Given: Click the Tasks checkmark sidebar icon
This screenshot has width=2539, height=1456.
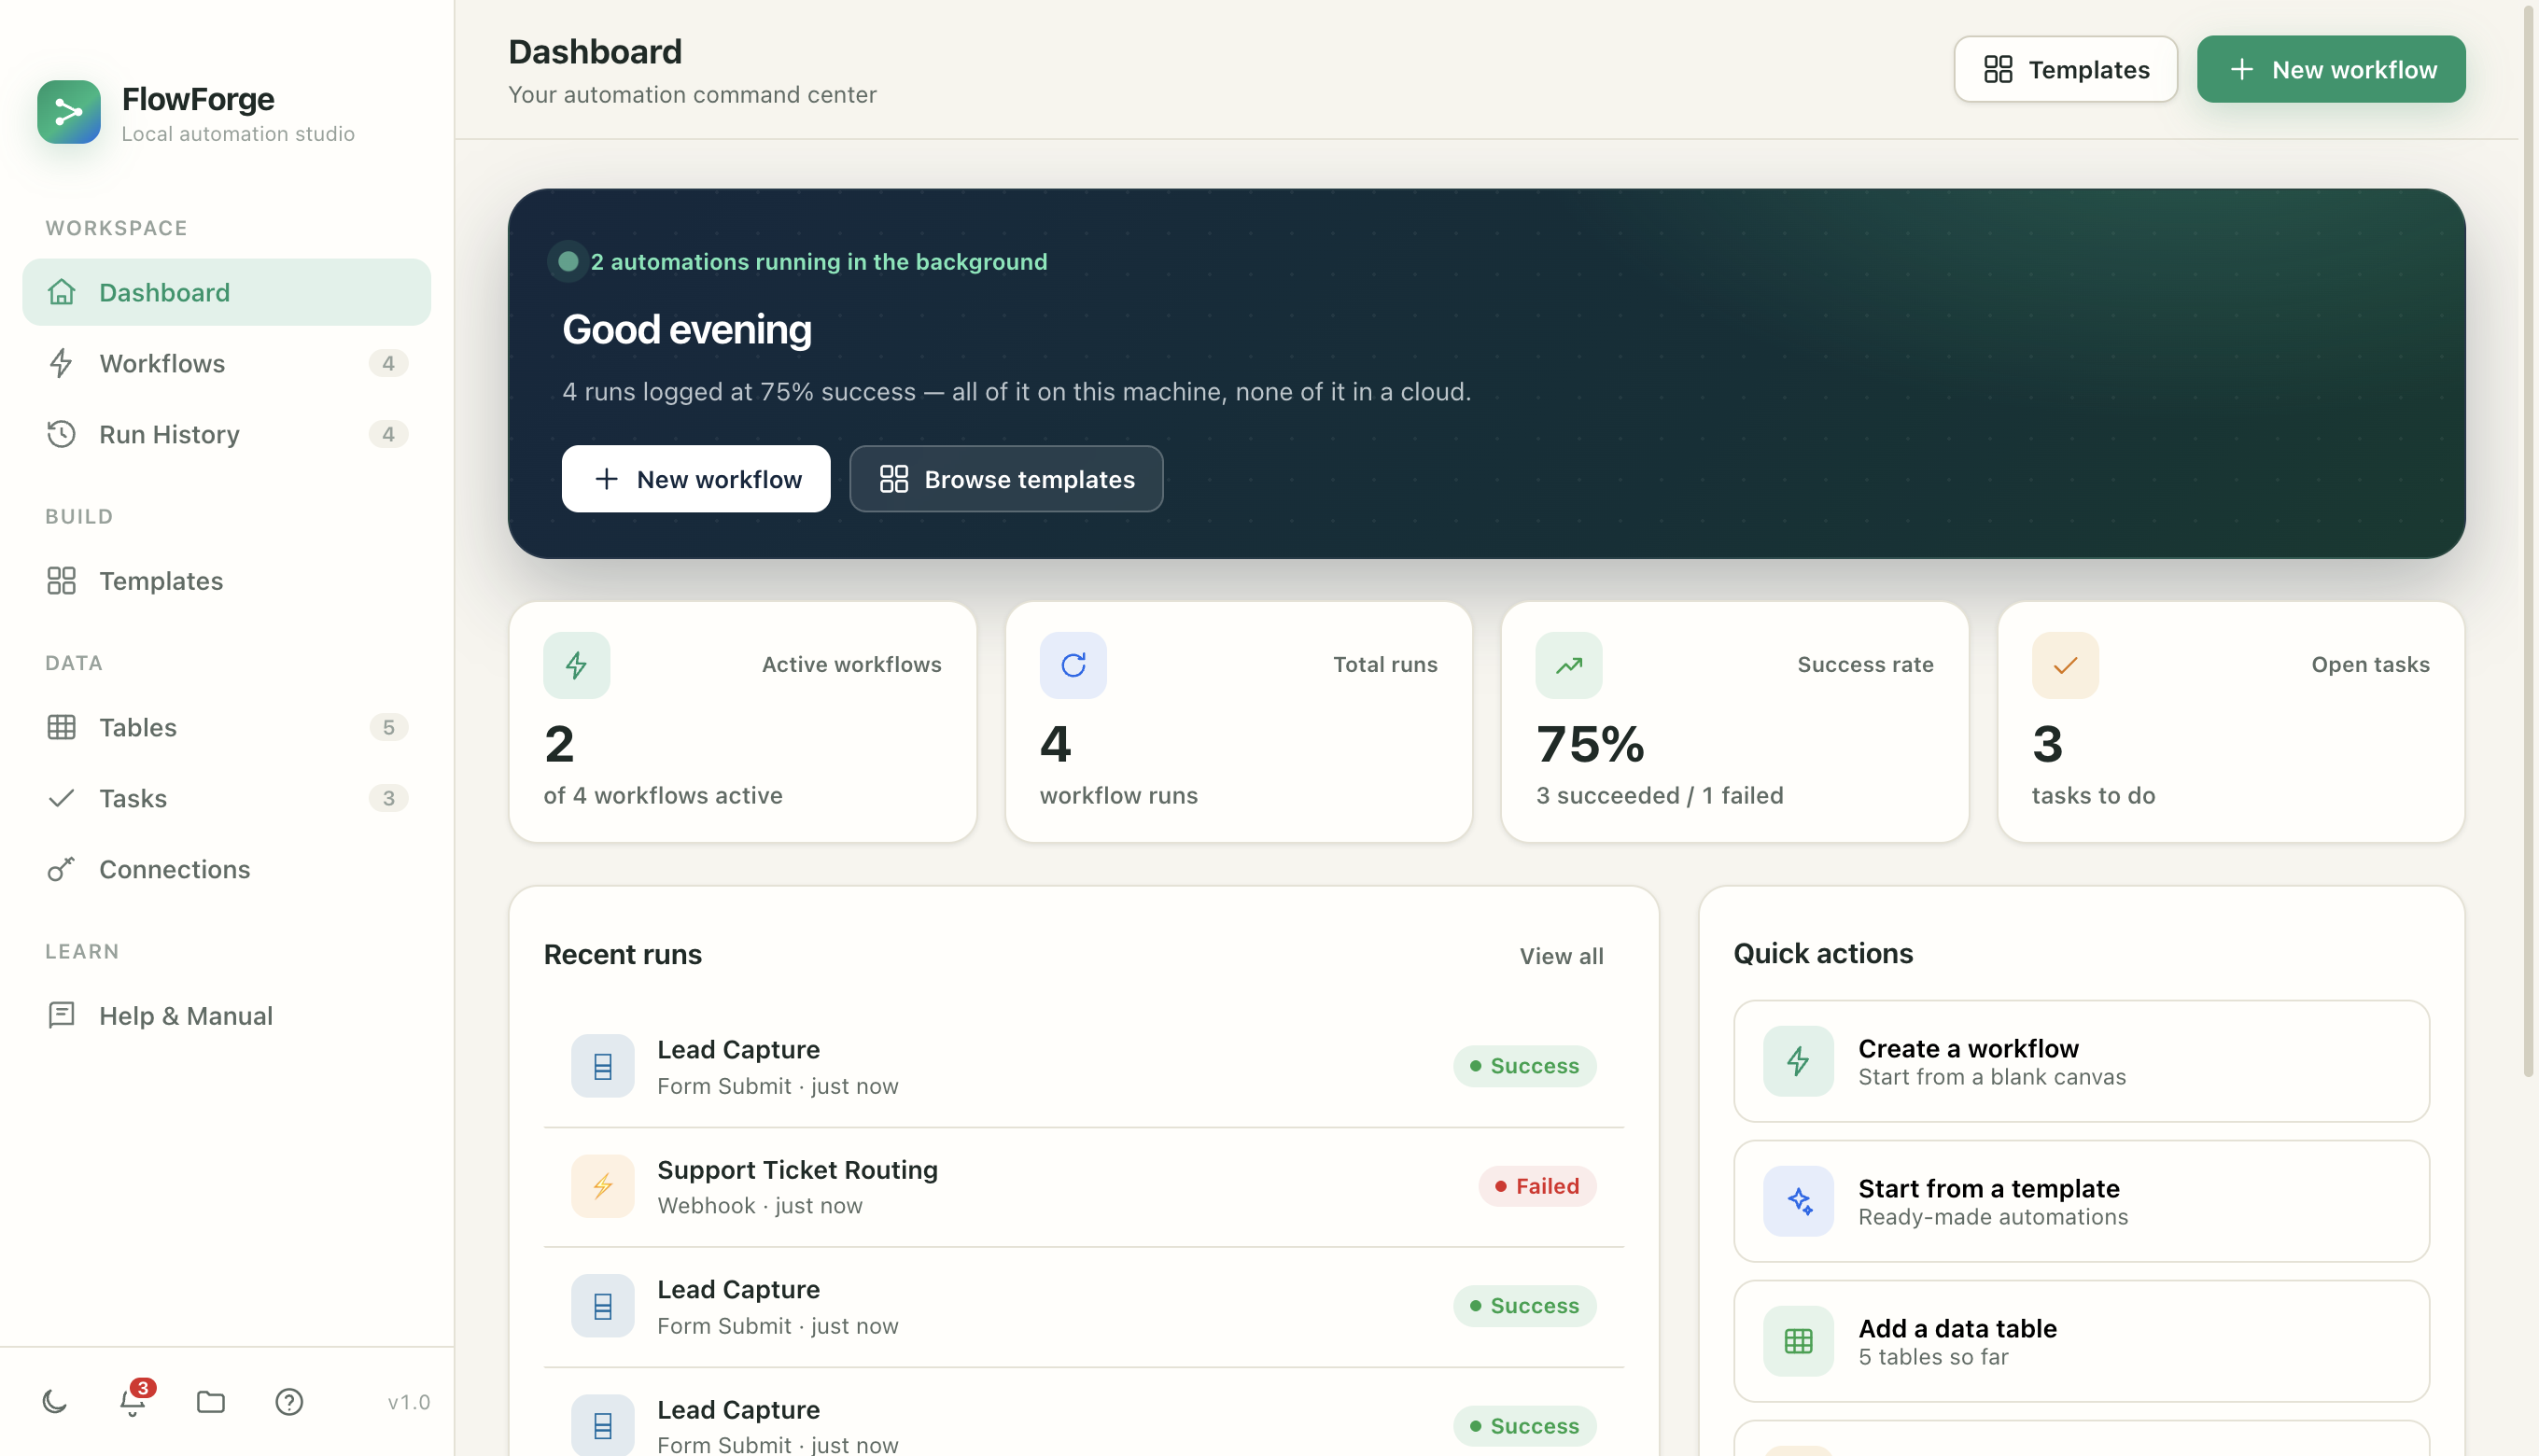Looking at the screenshot, I should click(x=62, y=798).
